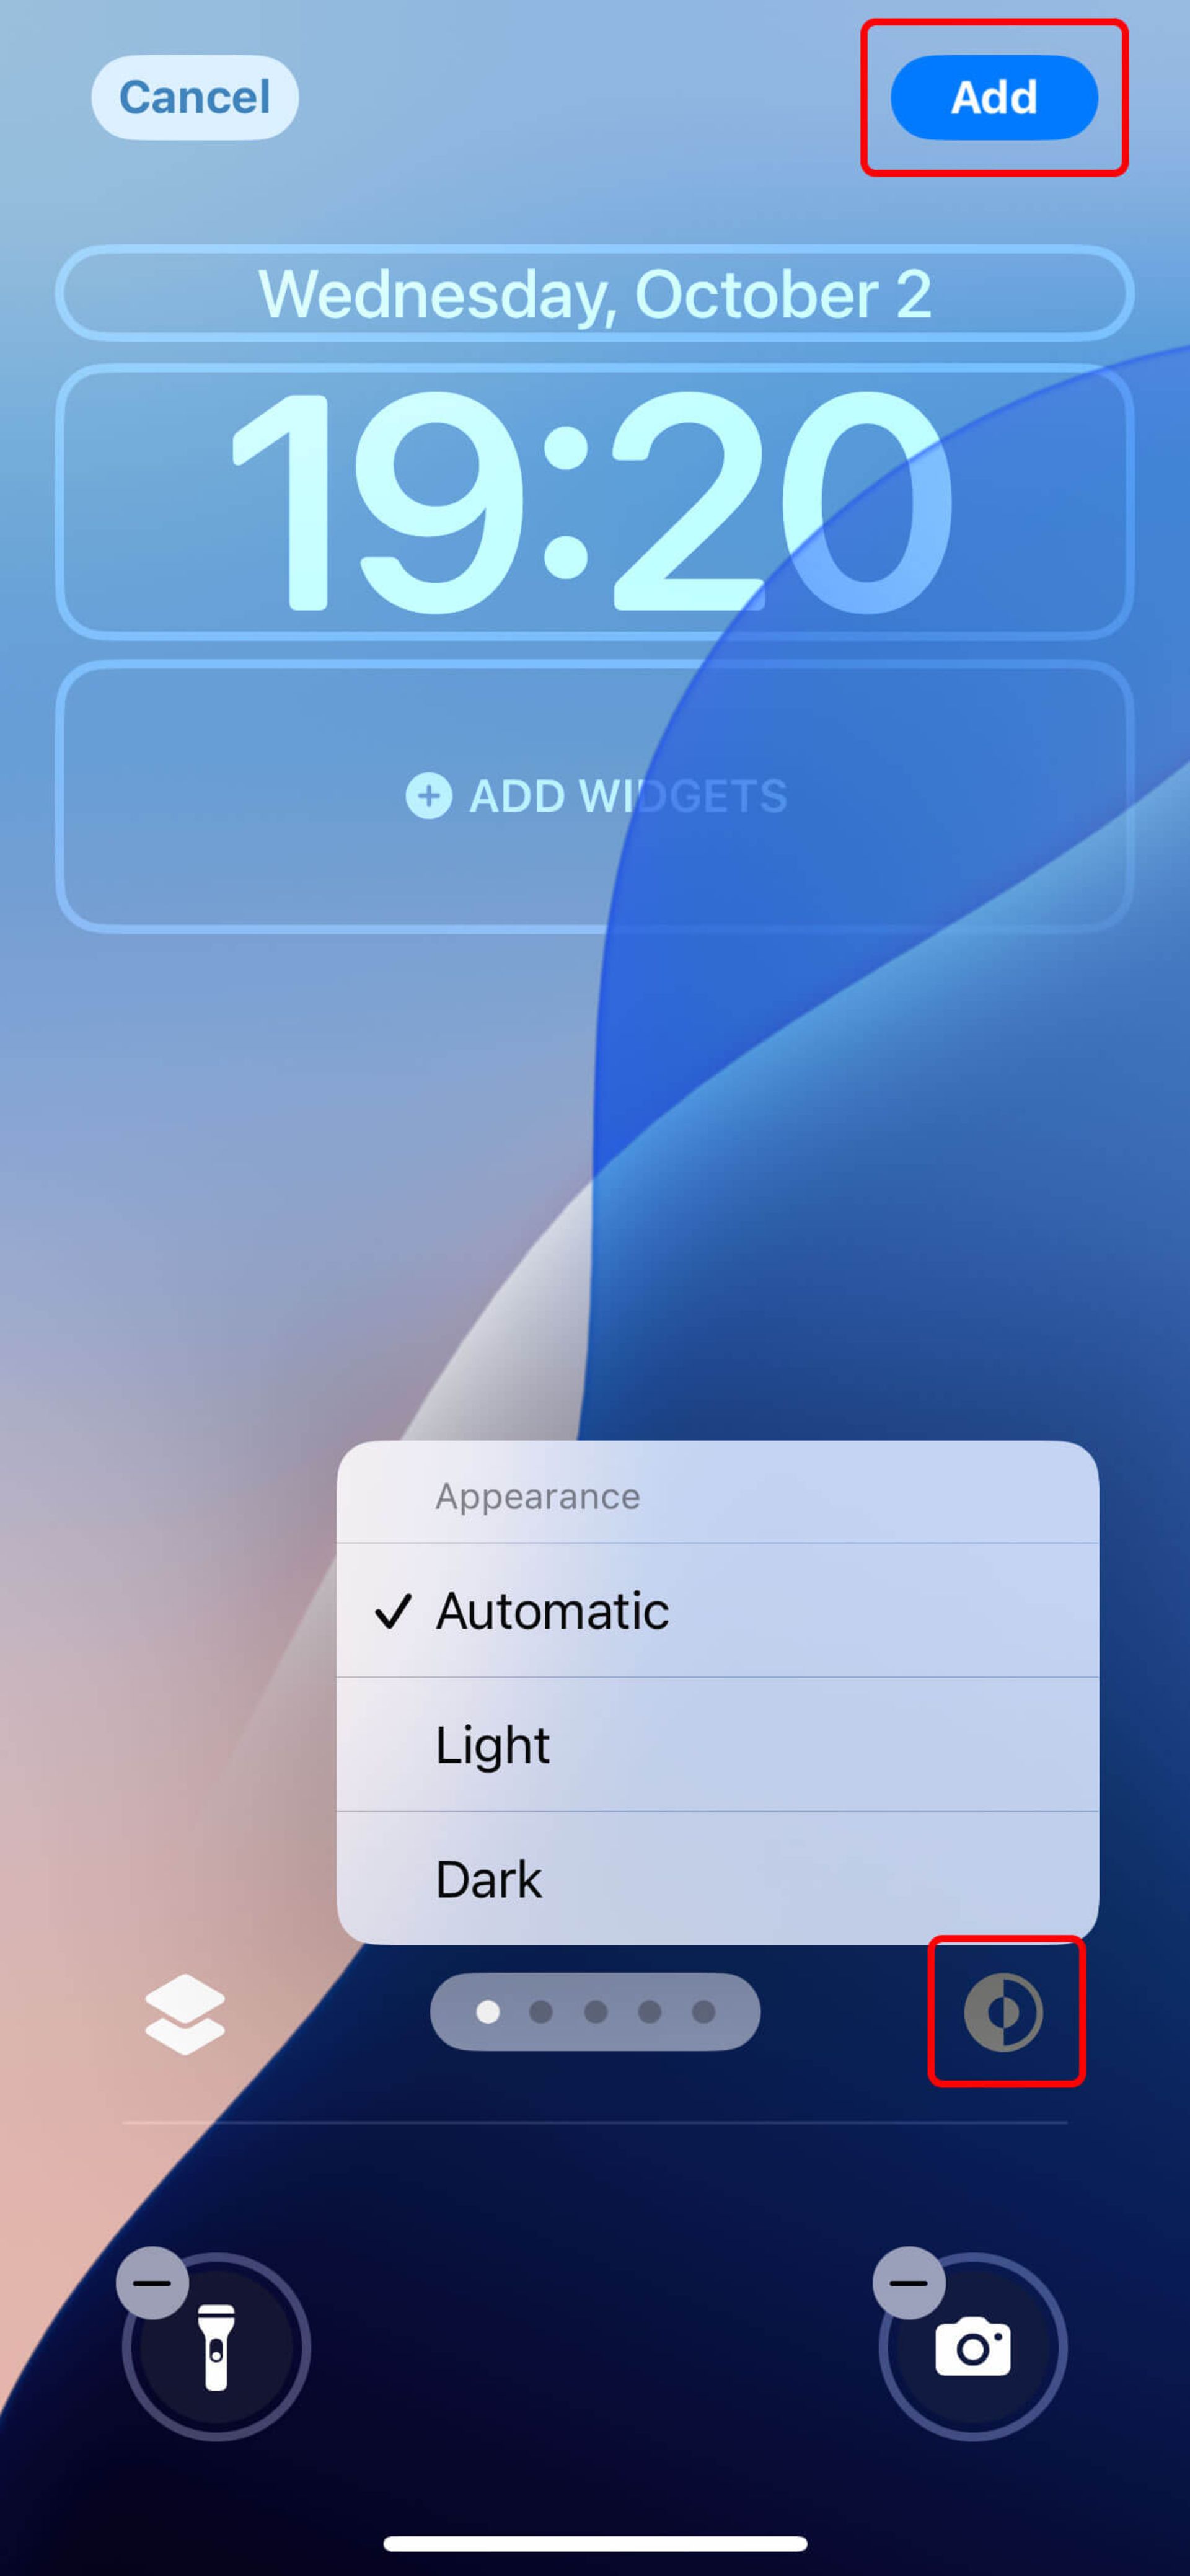Click the Add button to save wallpaper
Image resolution: width=1190 pixels, height=2576 pixels.
coord(993,97)
